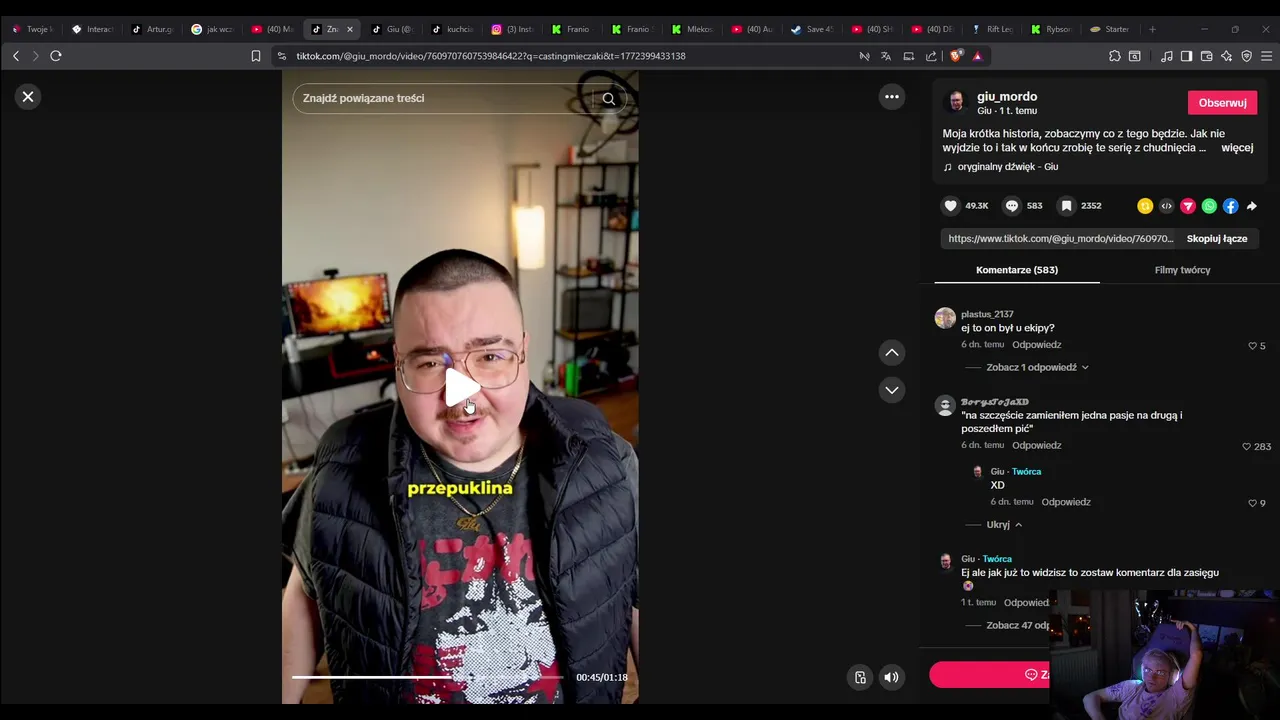1280x720 pixels.
Task: Reply to the 'na szczęście zamieniłem' comment
Action: point(1036,446)
